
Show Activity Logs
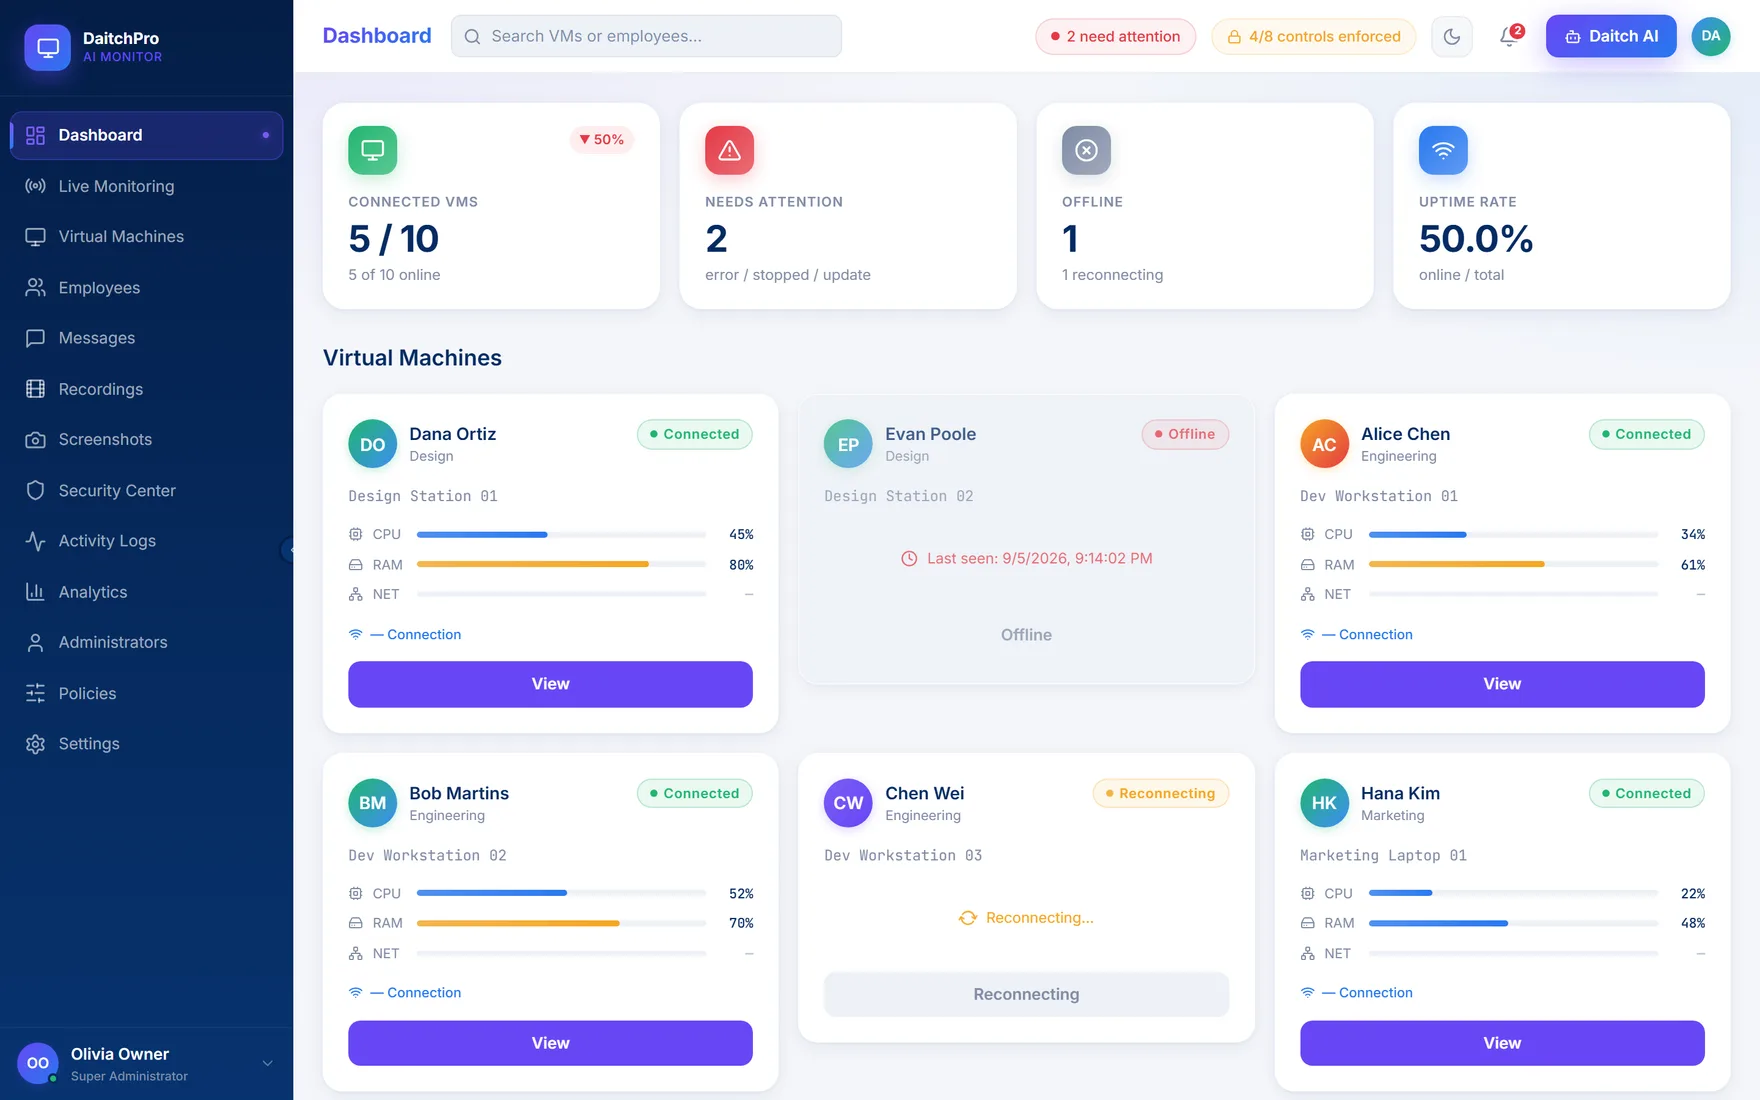point(146,541)
